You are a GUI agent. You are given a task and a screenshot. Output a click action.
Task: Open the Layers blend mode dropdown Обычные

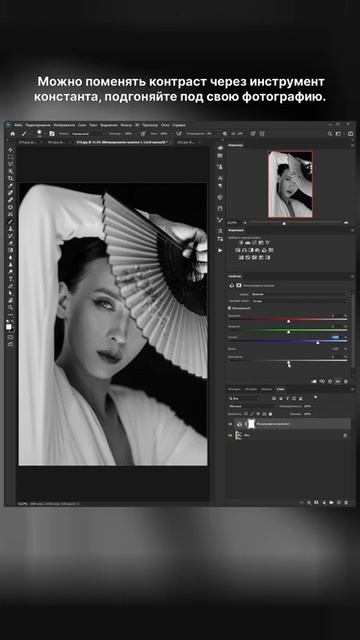[x=252, y=406]
